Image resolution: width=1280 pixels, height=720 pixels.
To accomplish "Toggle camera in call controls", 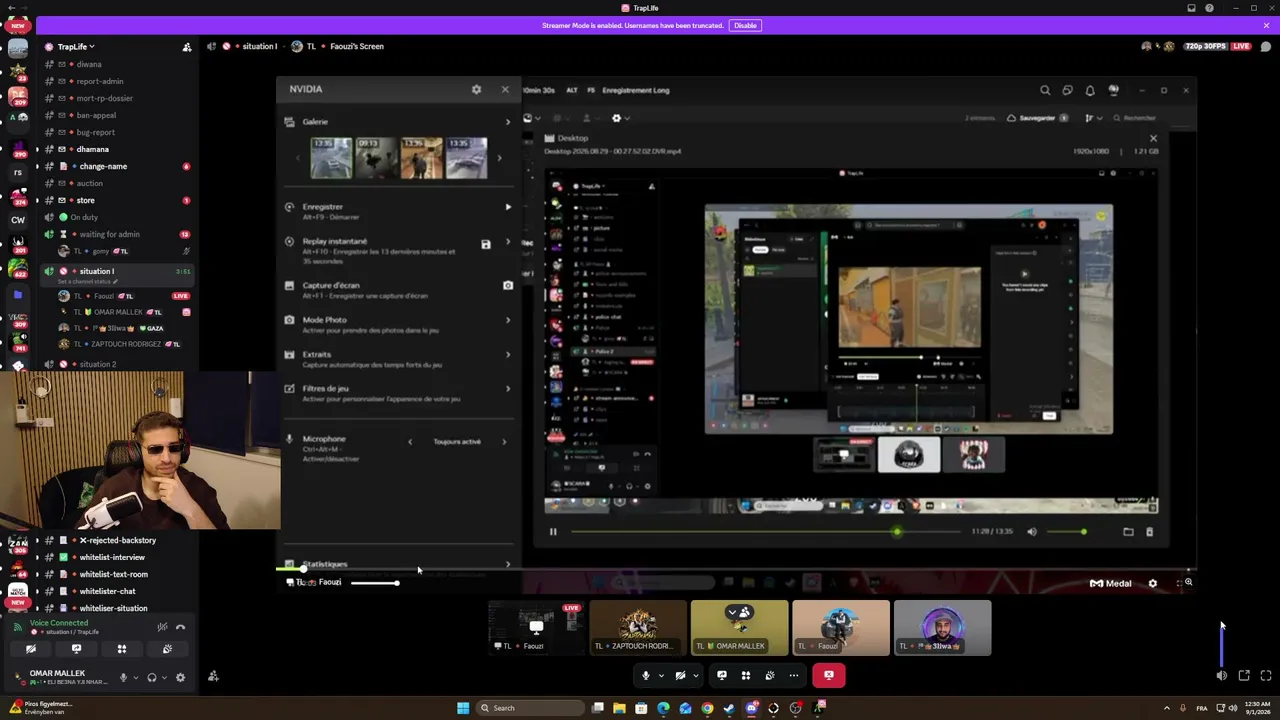I will pos(680,676).
